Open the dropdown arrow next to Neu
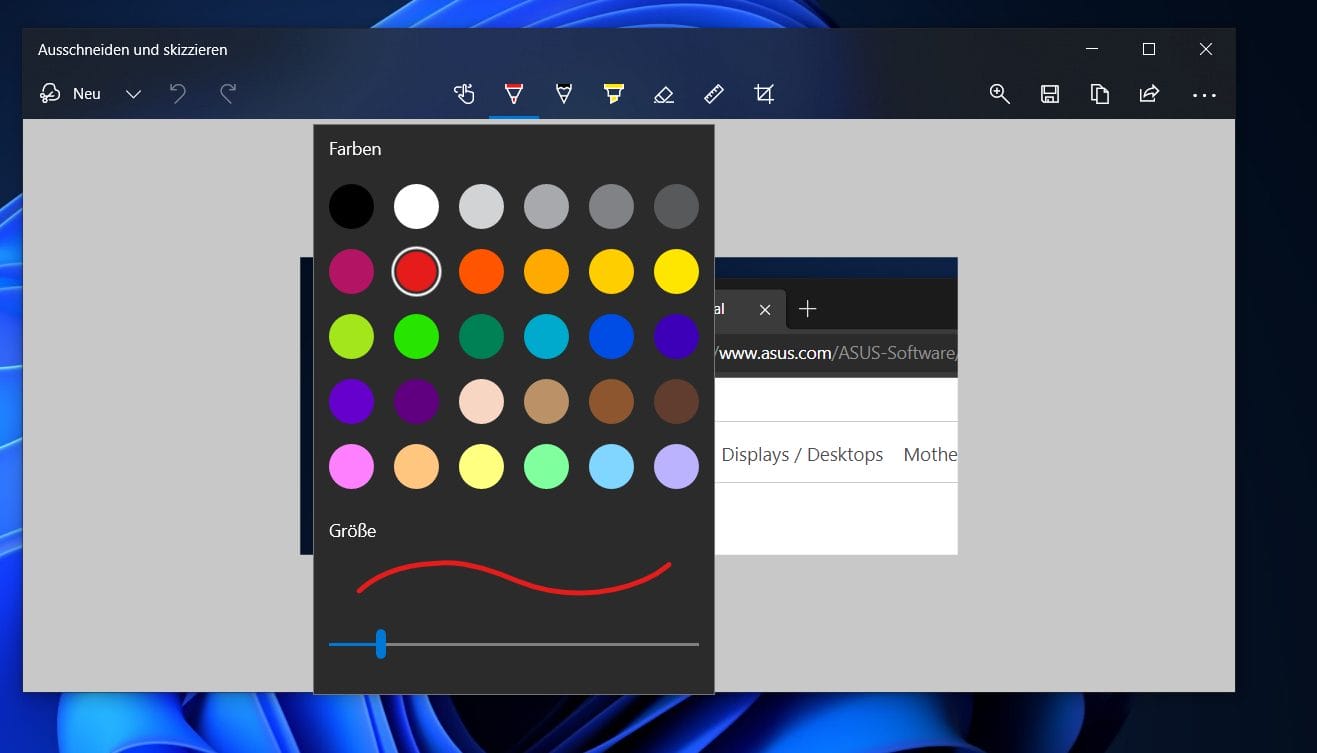1317x753 pixels. point(133,93)
